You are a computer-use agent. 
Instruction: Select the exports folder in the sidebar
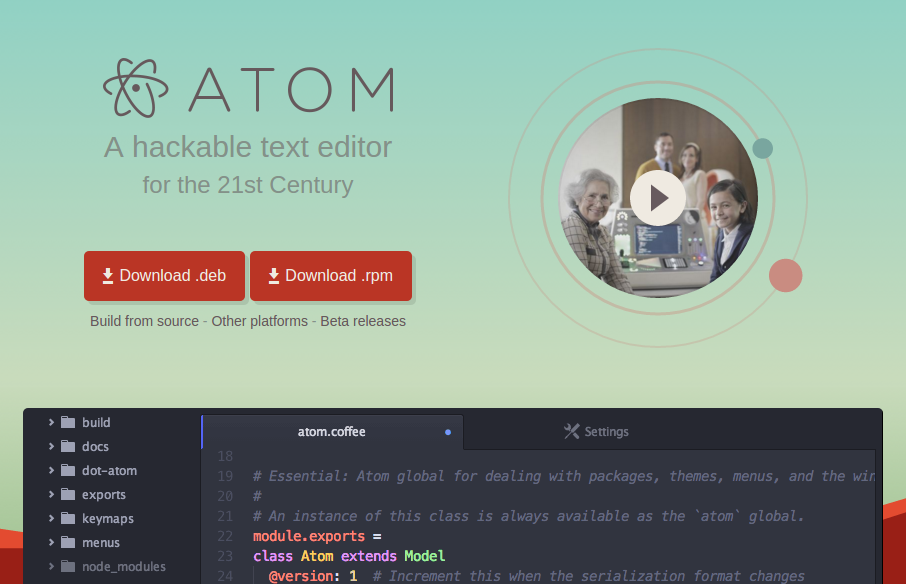point(104,494)
